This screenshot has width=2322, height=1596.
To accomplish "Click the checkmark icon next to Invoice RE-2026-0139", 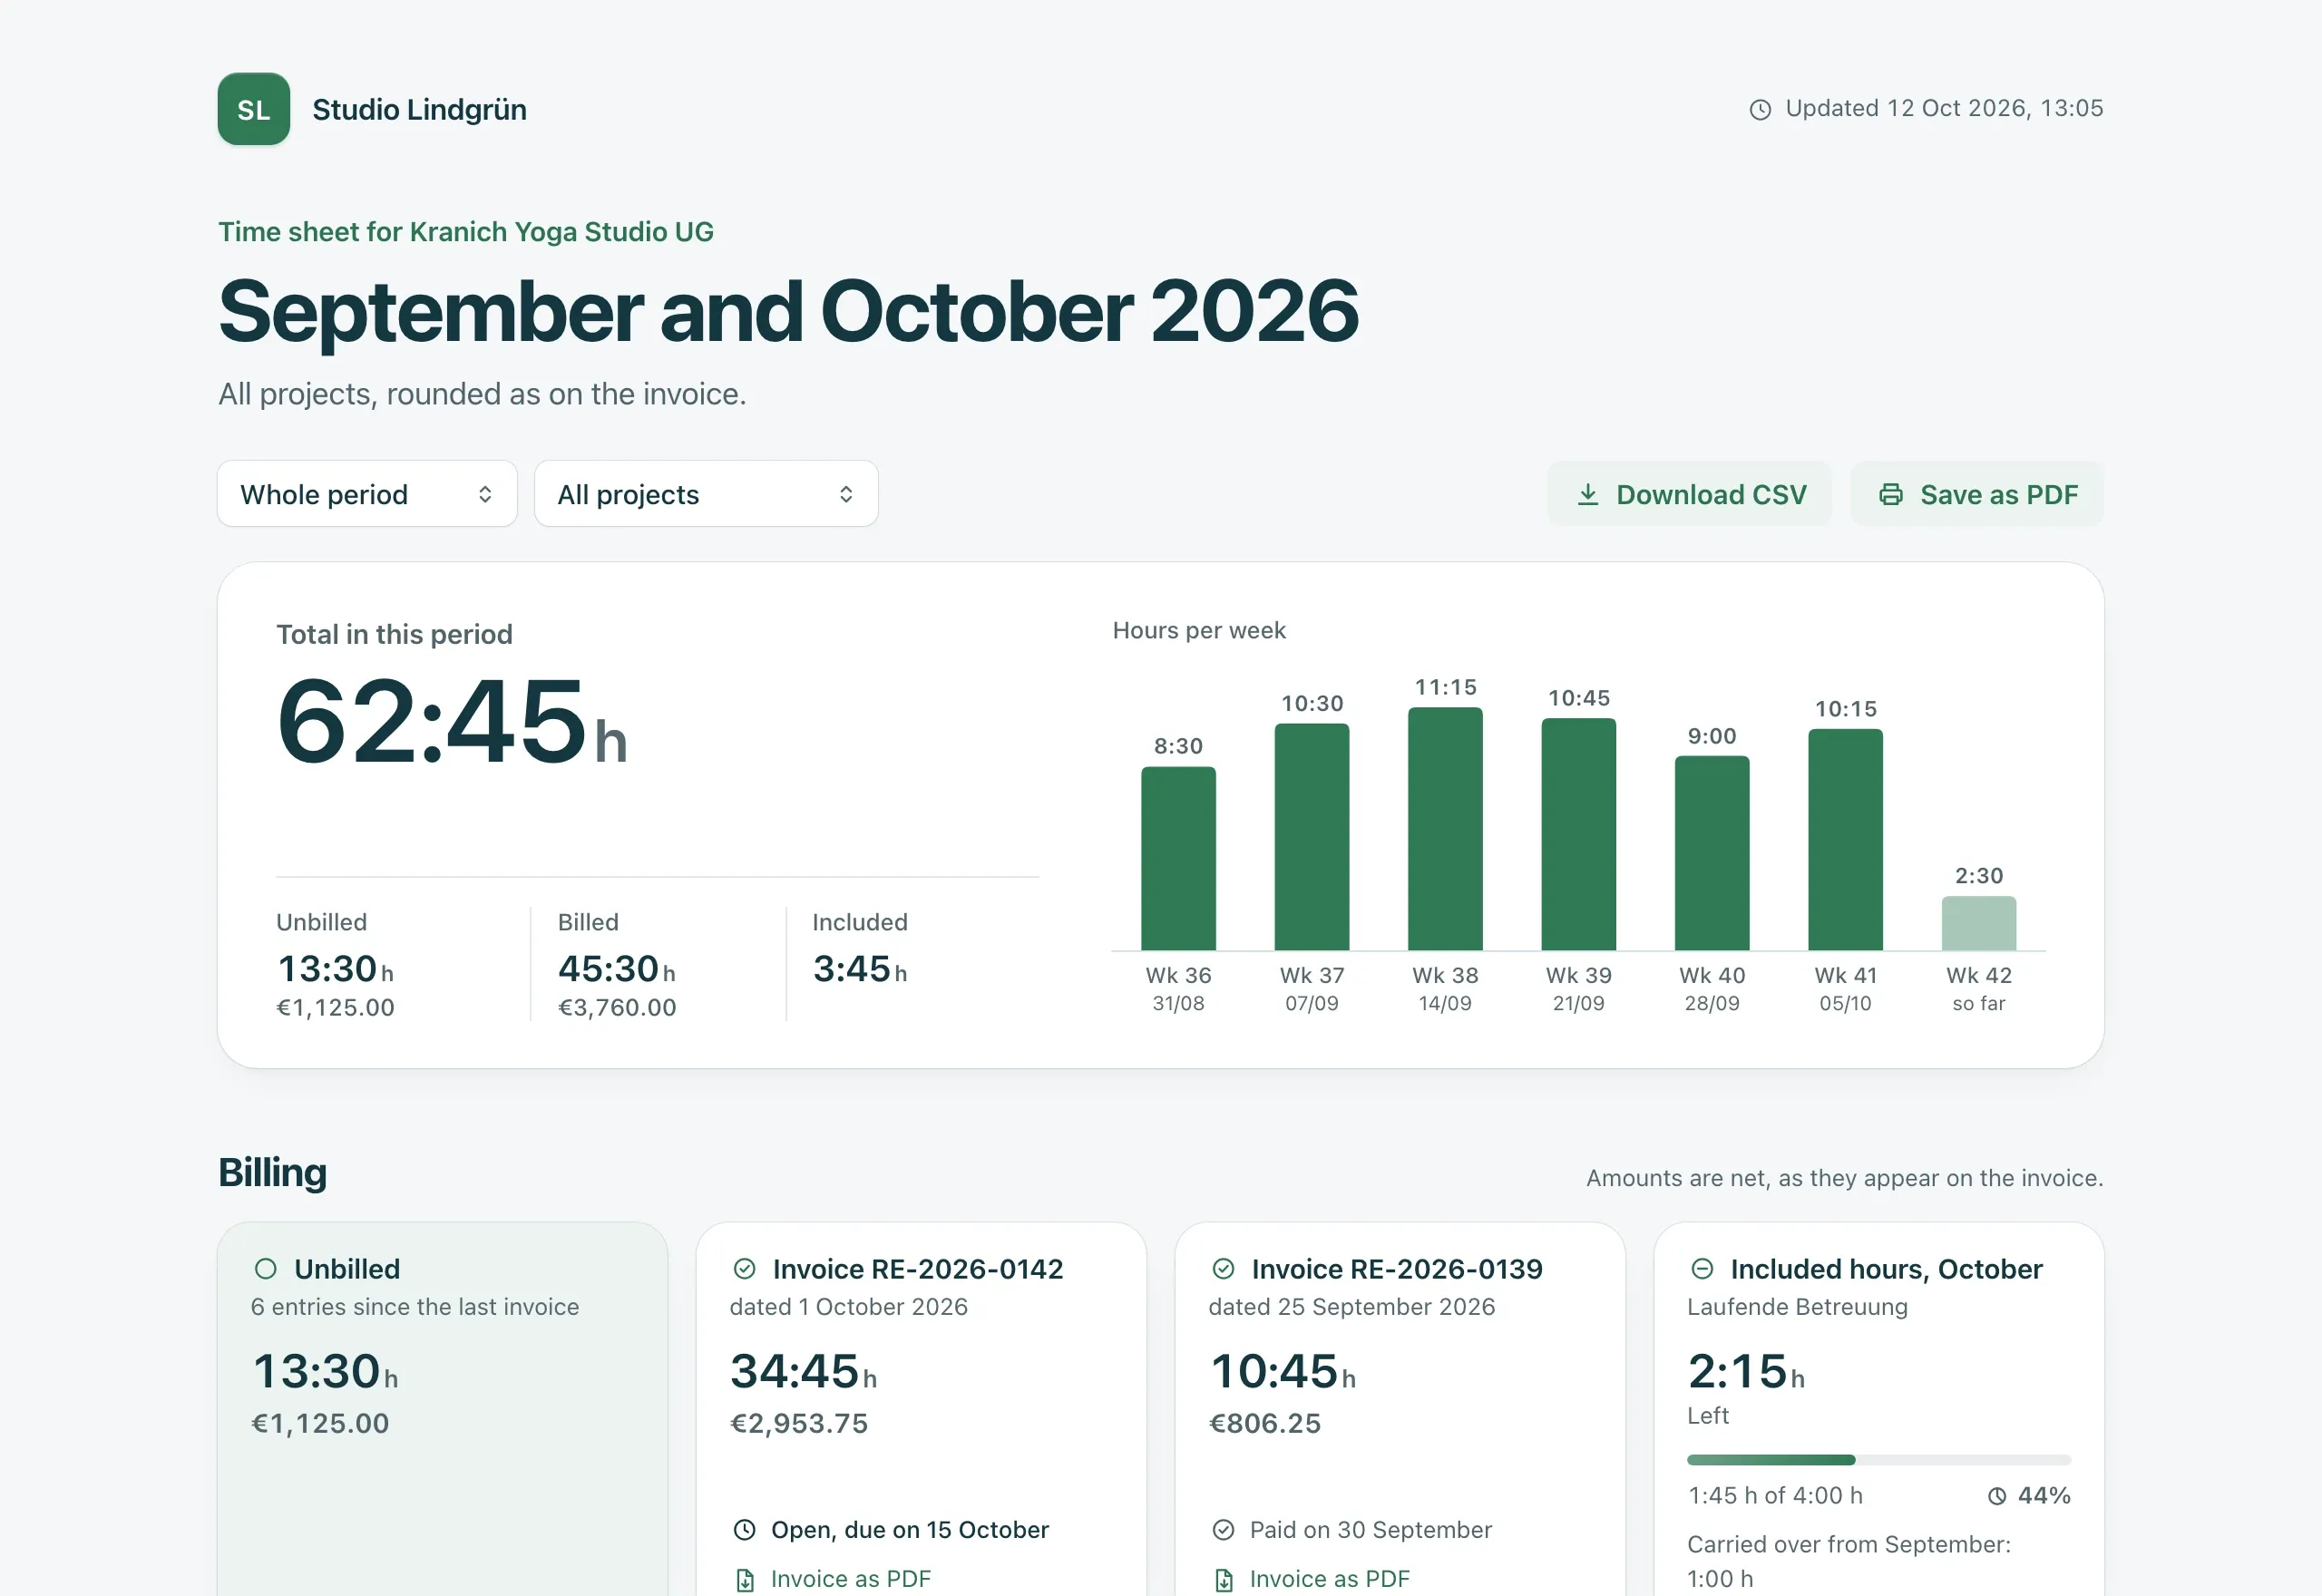I will pos(1224,1269).
